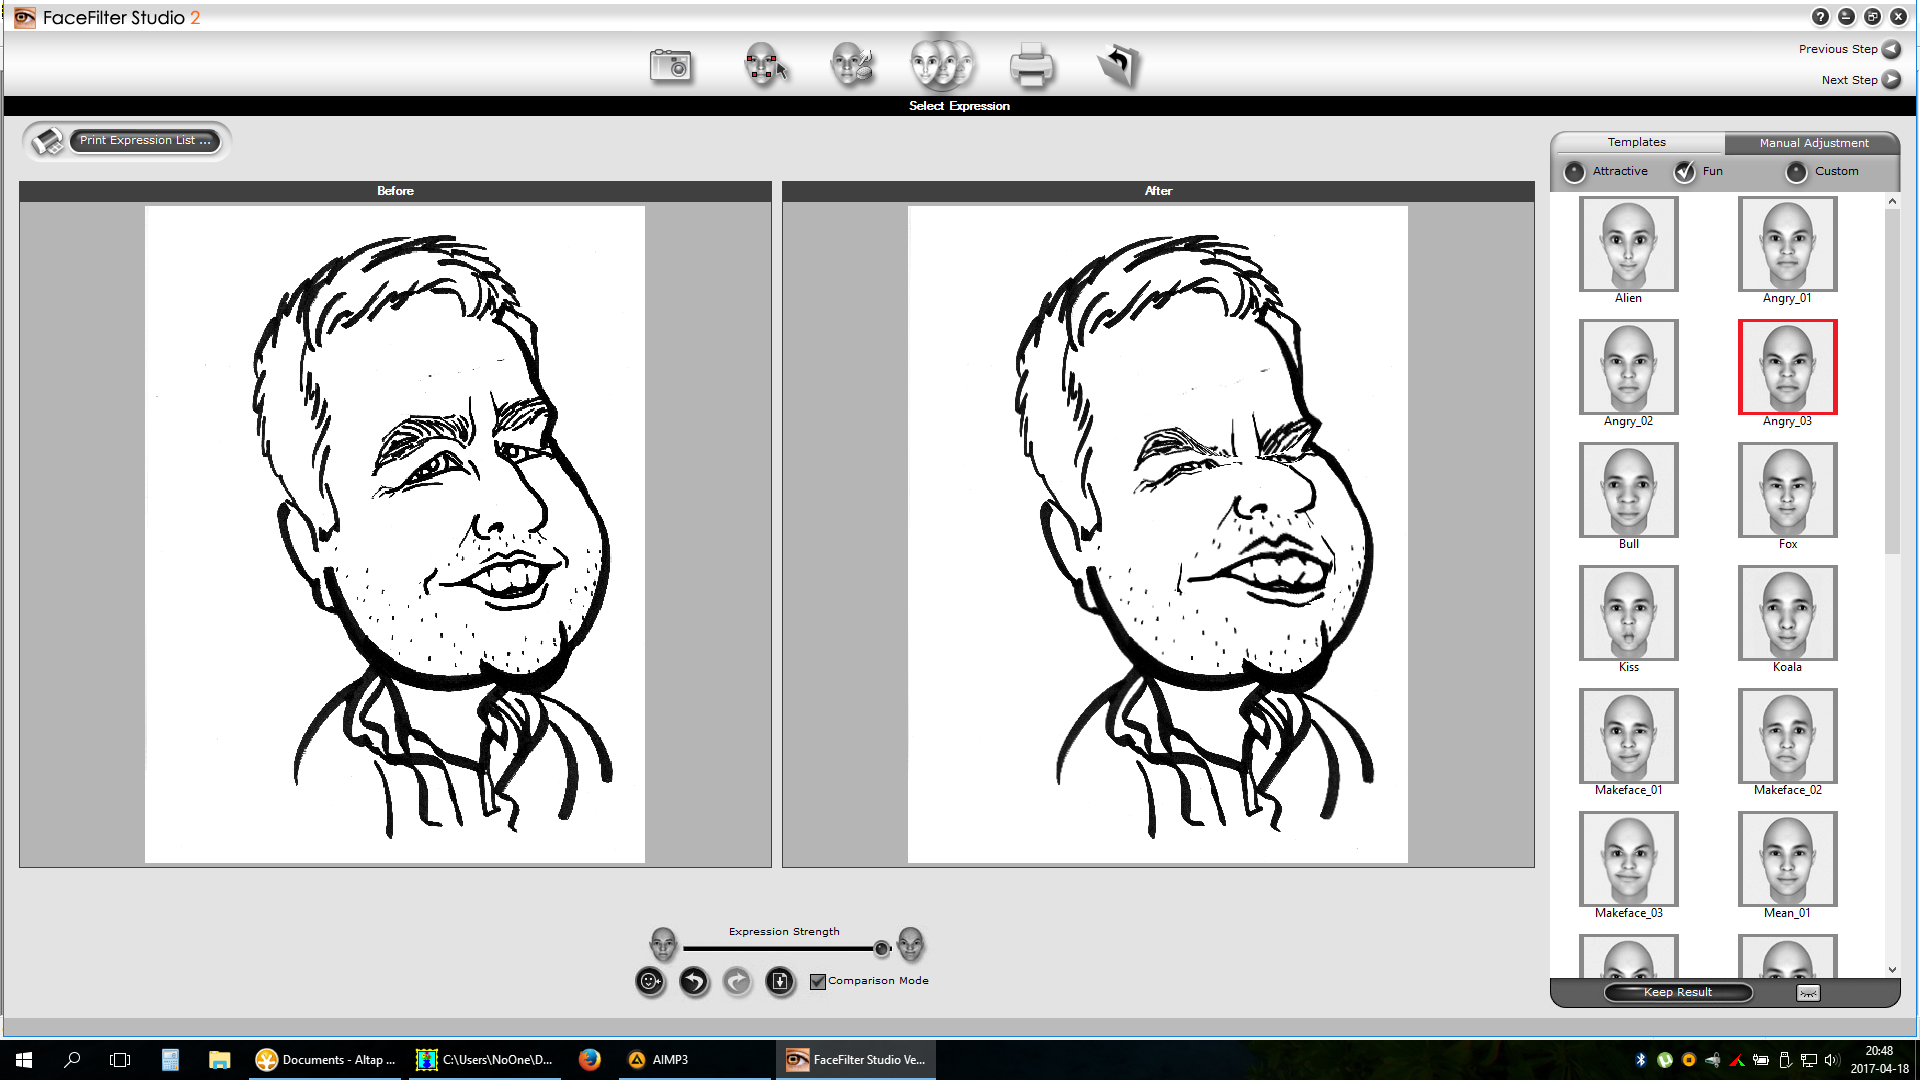Click the export arrow icon in toolbar
Viewport: 1920px width, 1080px height.
click(1119, 66)
